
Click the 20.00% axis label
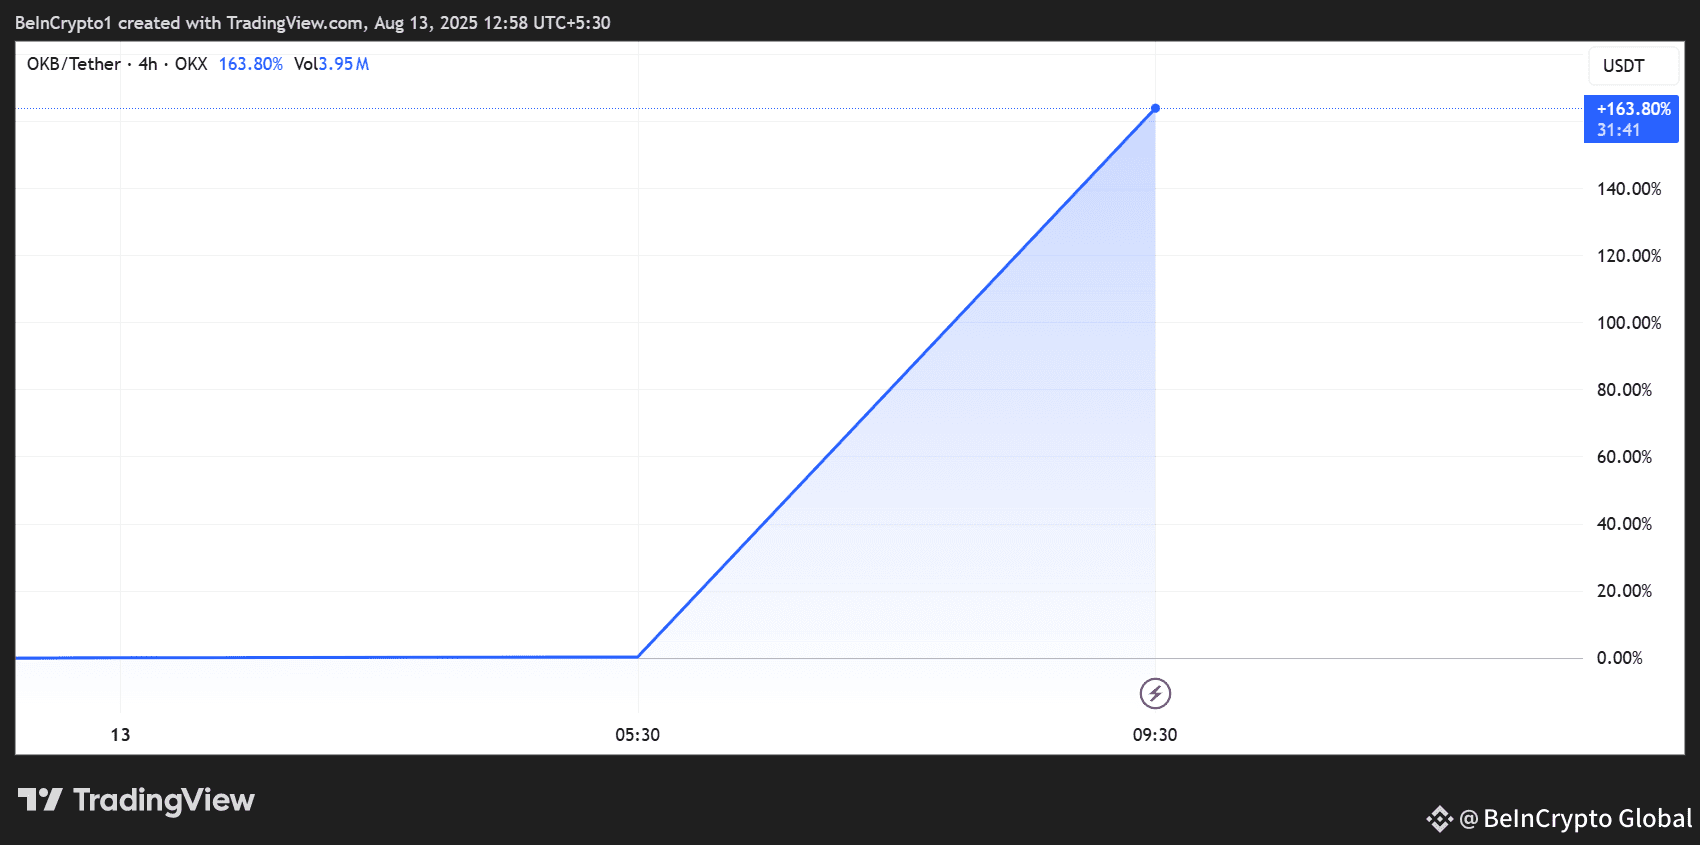1624,591
